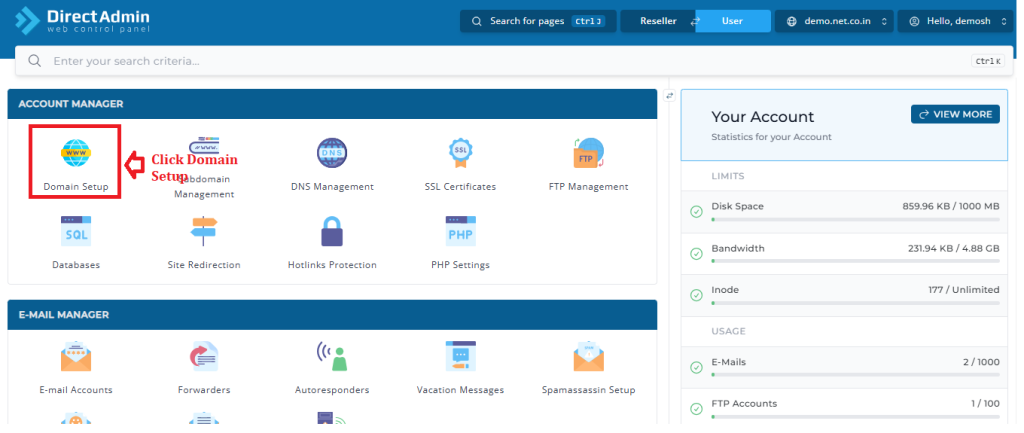1024x433 pixels.
Task: Click the magnifier icon in search bar
Action: tap(35, 61)
